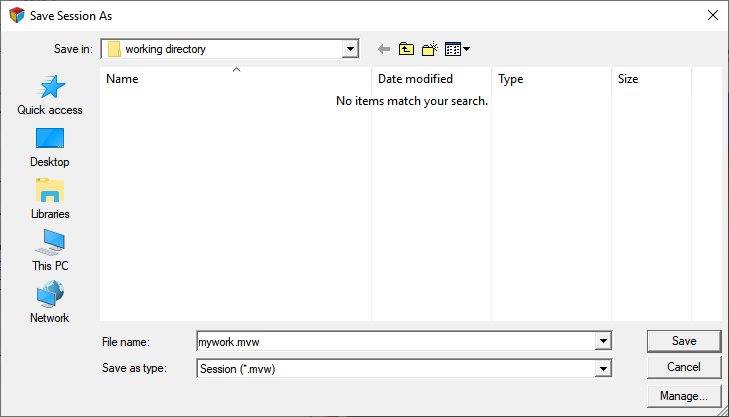Click the Session (*.mvw) type field

click(x=396, y=369)
